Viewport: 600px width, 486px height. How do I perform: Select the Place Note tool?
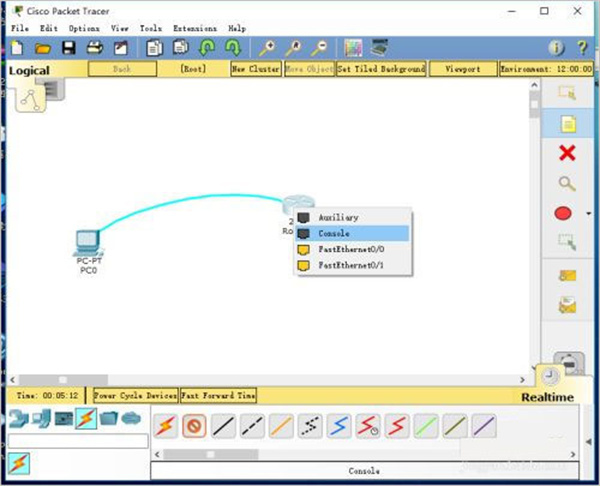pos(567,124)
